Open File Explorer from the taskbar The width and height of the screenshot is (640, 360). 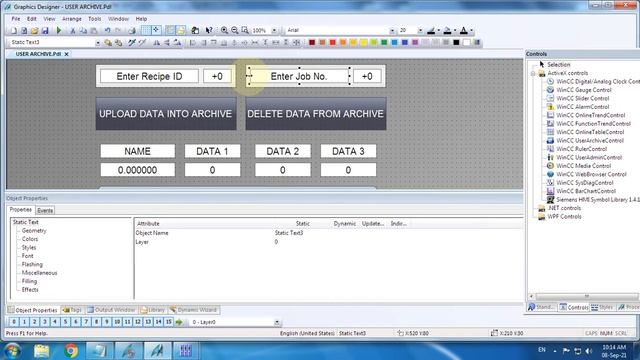[42, 351]
